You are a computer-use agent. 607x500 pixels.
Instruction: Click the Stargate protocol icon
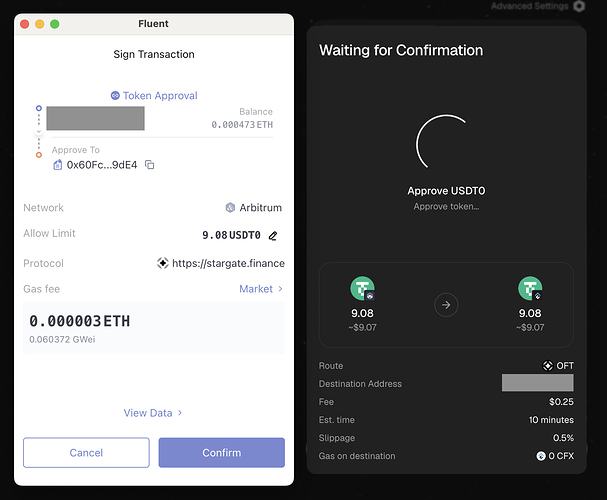click(x=163, y=263)
